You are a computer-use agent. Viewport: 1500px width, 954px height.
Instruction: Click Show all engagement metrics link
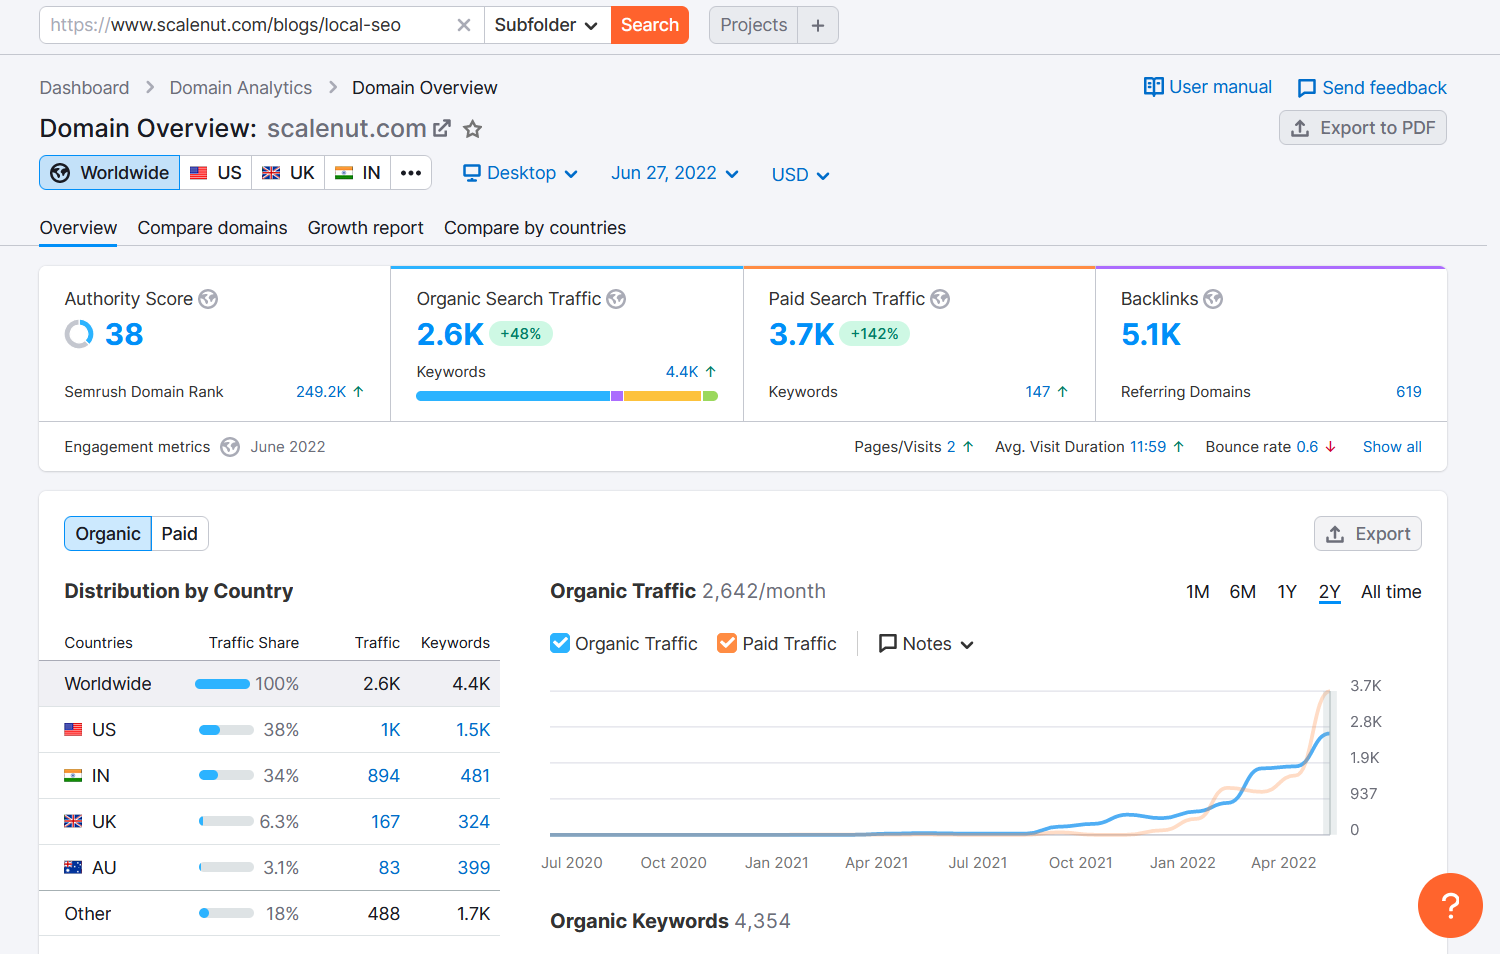(1392, 447)
